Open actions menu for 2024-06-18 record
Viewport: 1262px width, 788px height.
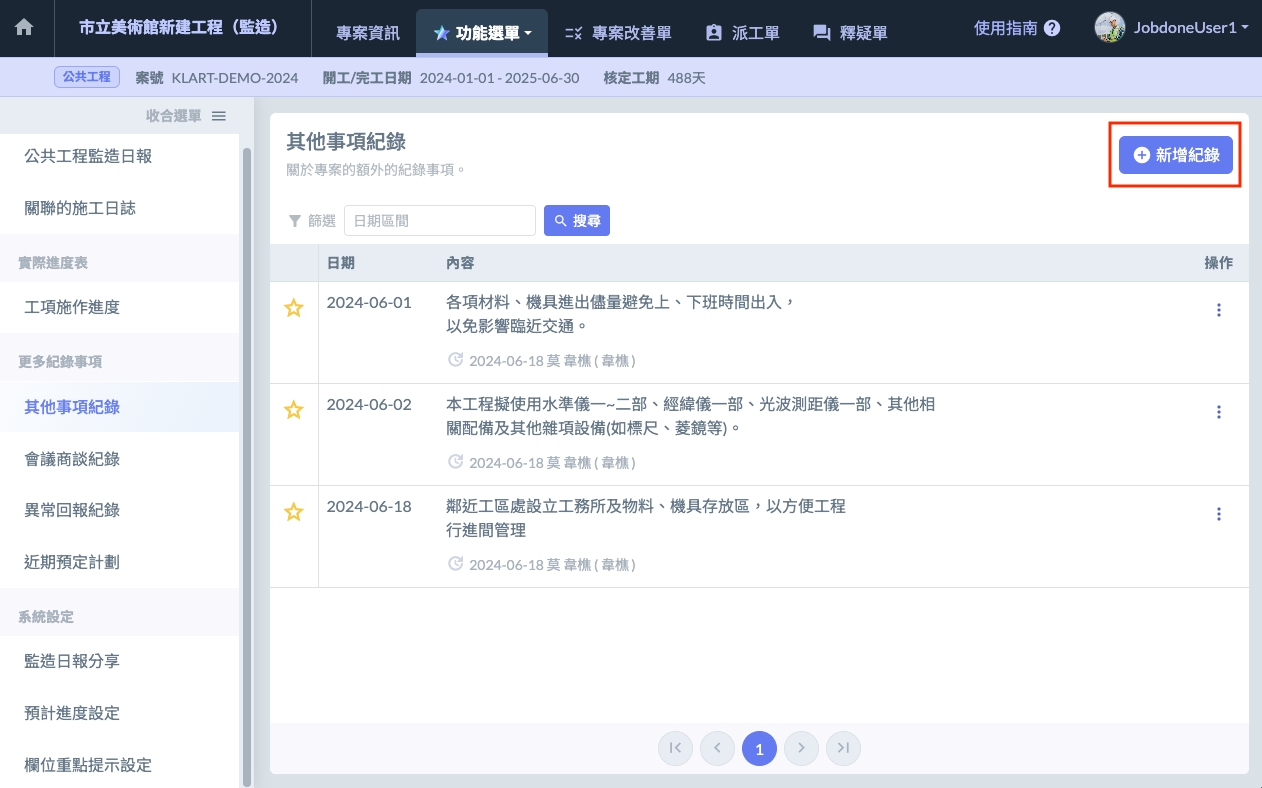click(1218, 514)
